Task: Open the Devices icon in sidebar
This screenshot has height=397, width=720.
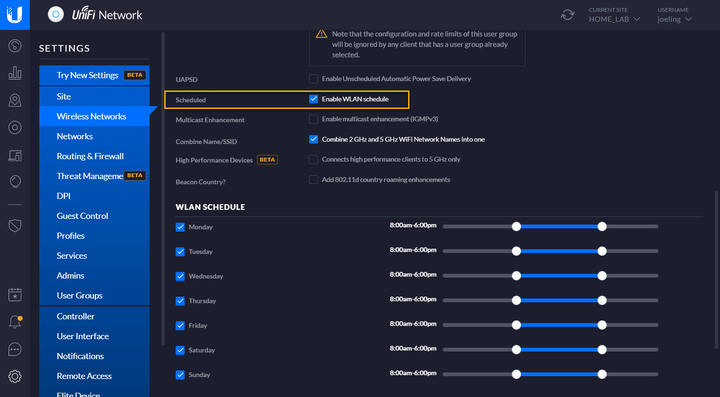Action: click(x=15, y=128)
